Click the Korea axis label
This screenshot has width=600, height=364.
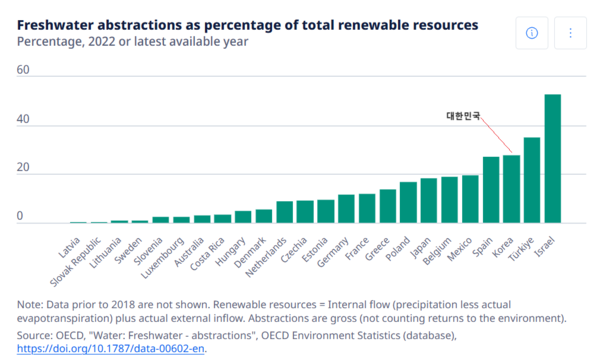coord(502,247)
